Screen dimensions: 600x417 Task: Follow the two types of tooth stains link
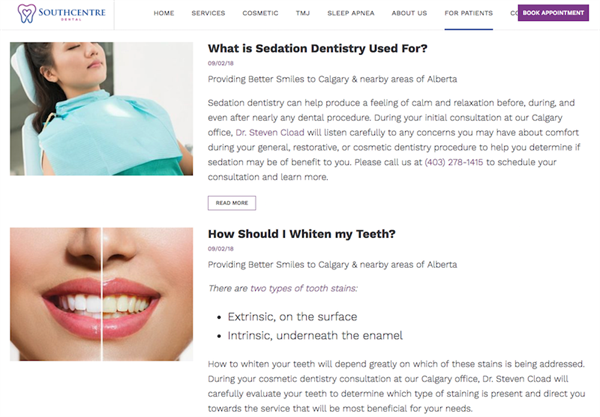tap(304, 288)
